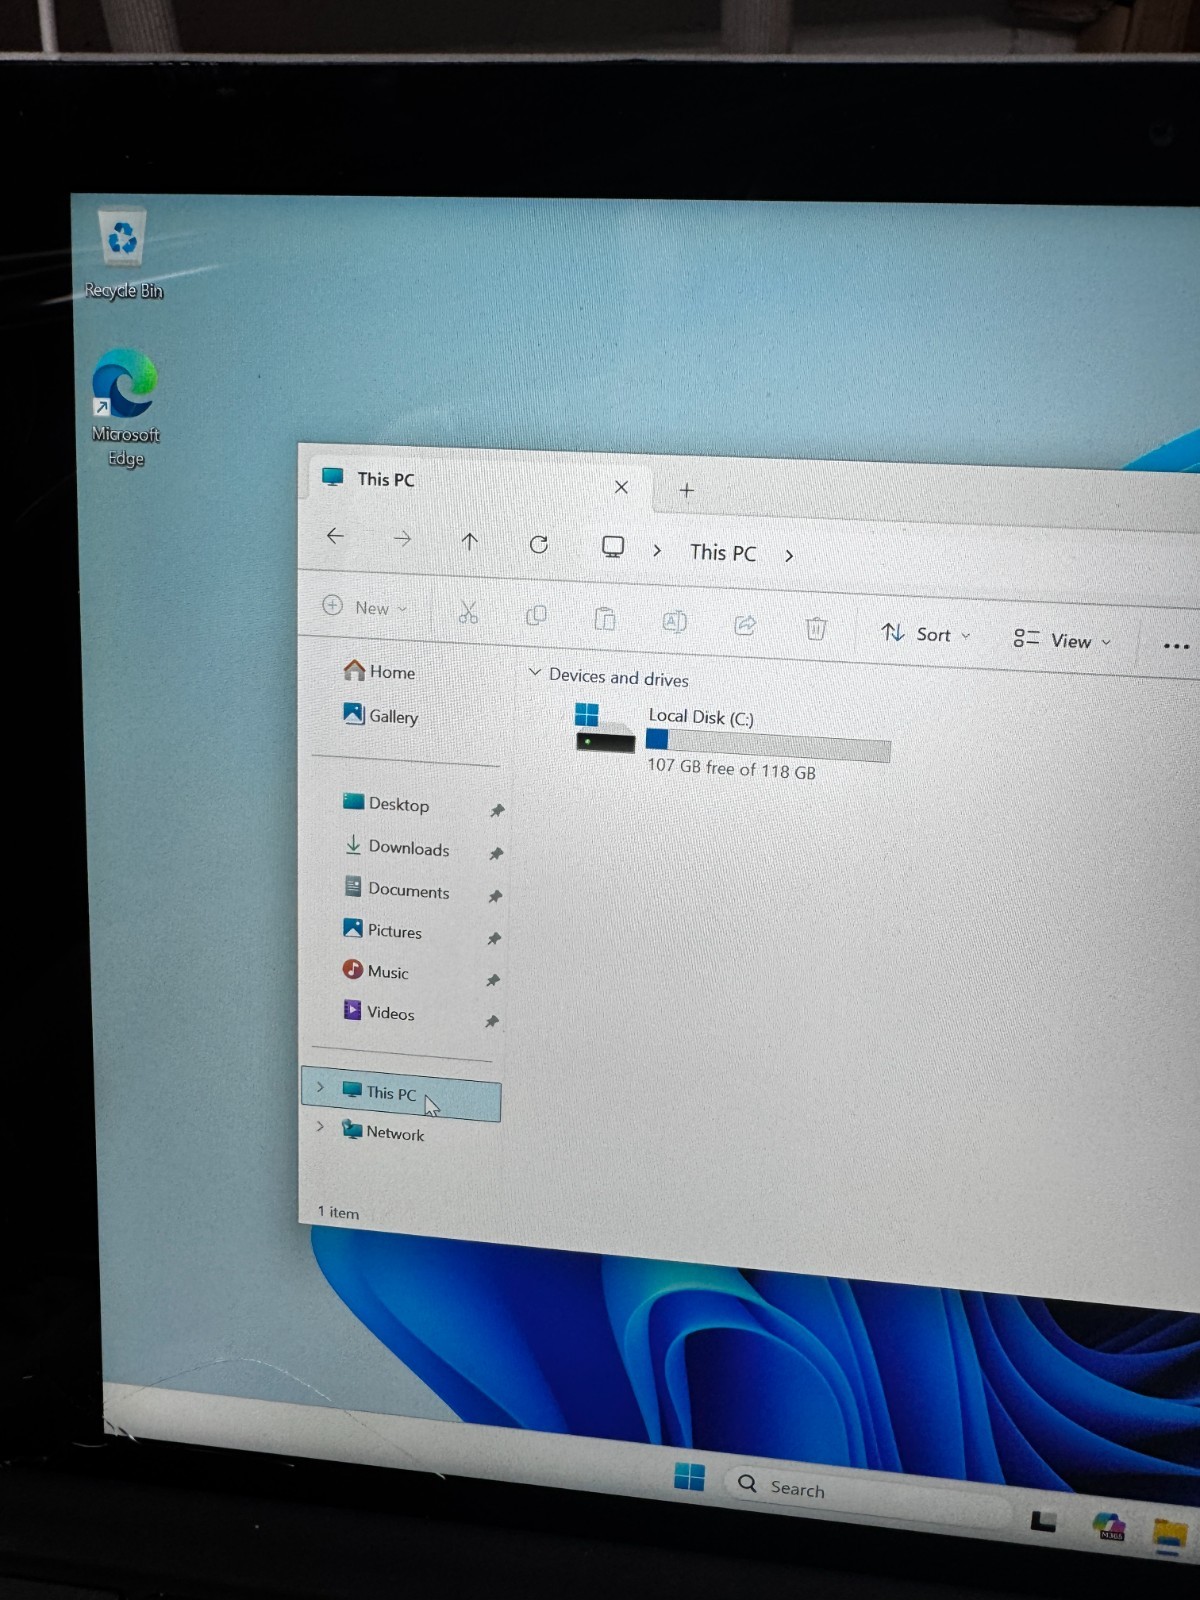Image resolution: width=1200 pixels, height=1600 pixels.
Task: Go back using the back arrow
Action: point(336,536)
